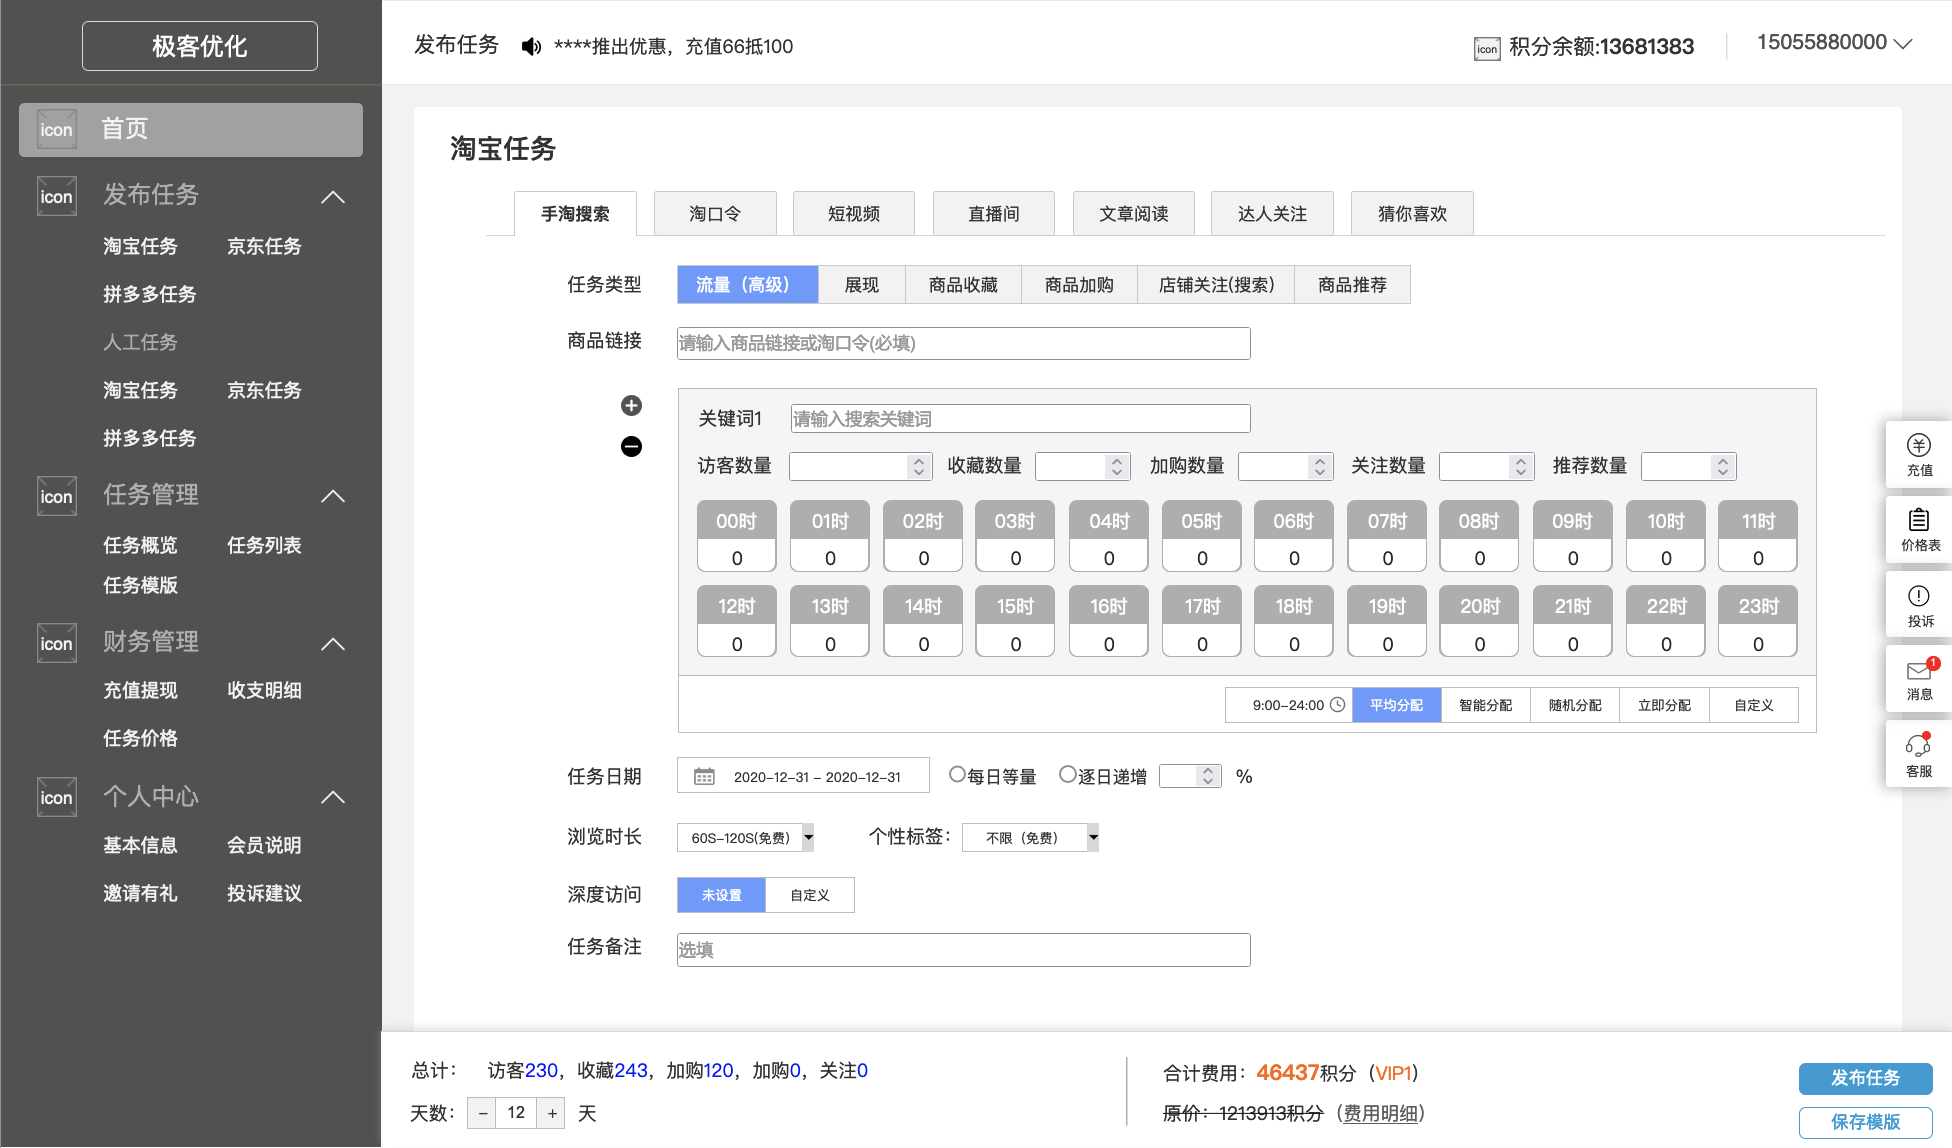1952x1148 pixels.
Task: Switch to the 直播间 tab
Action: (x=994, y=213)
